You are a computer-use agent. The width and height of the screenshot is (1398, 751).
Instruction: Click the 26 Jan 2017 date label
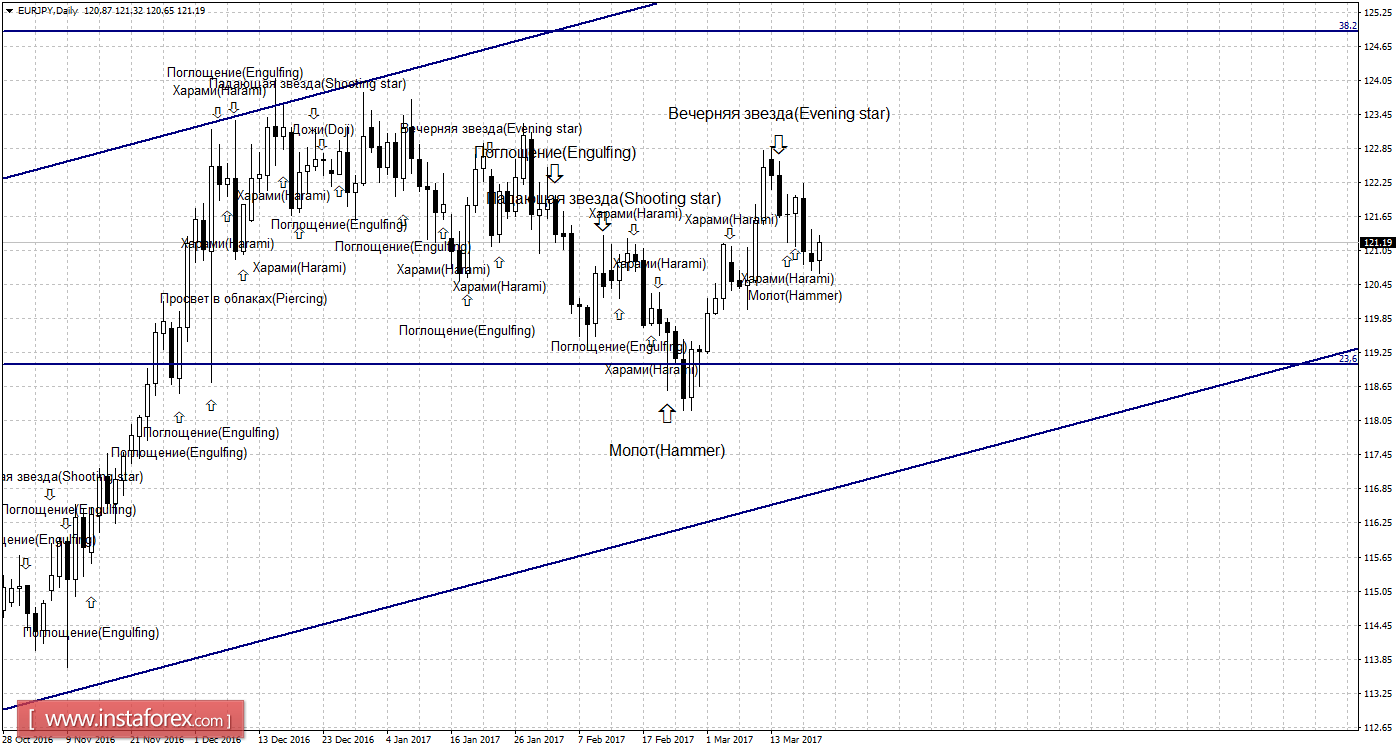pos(540,740)
